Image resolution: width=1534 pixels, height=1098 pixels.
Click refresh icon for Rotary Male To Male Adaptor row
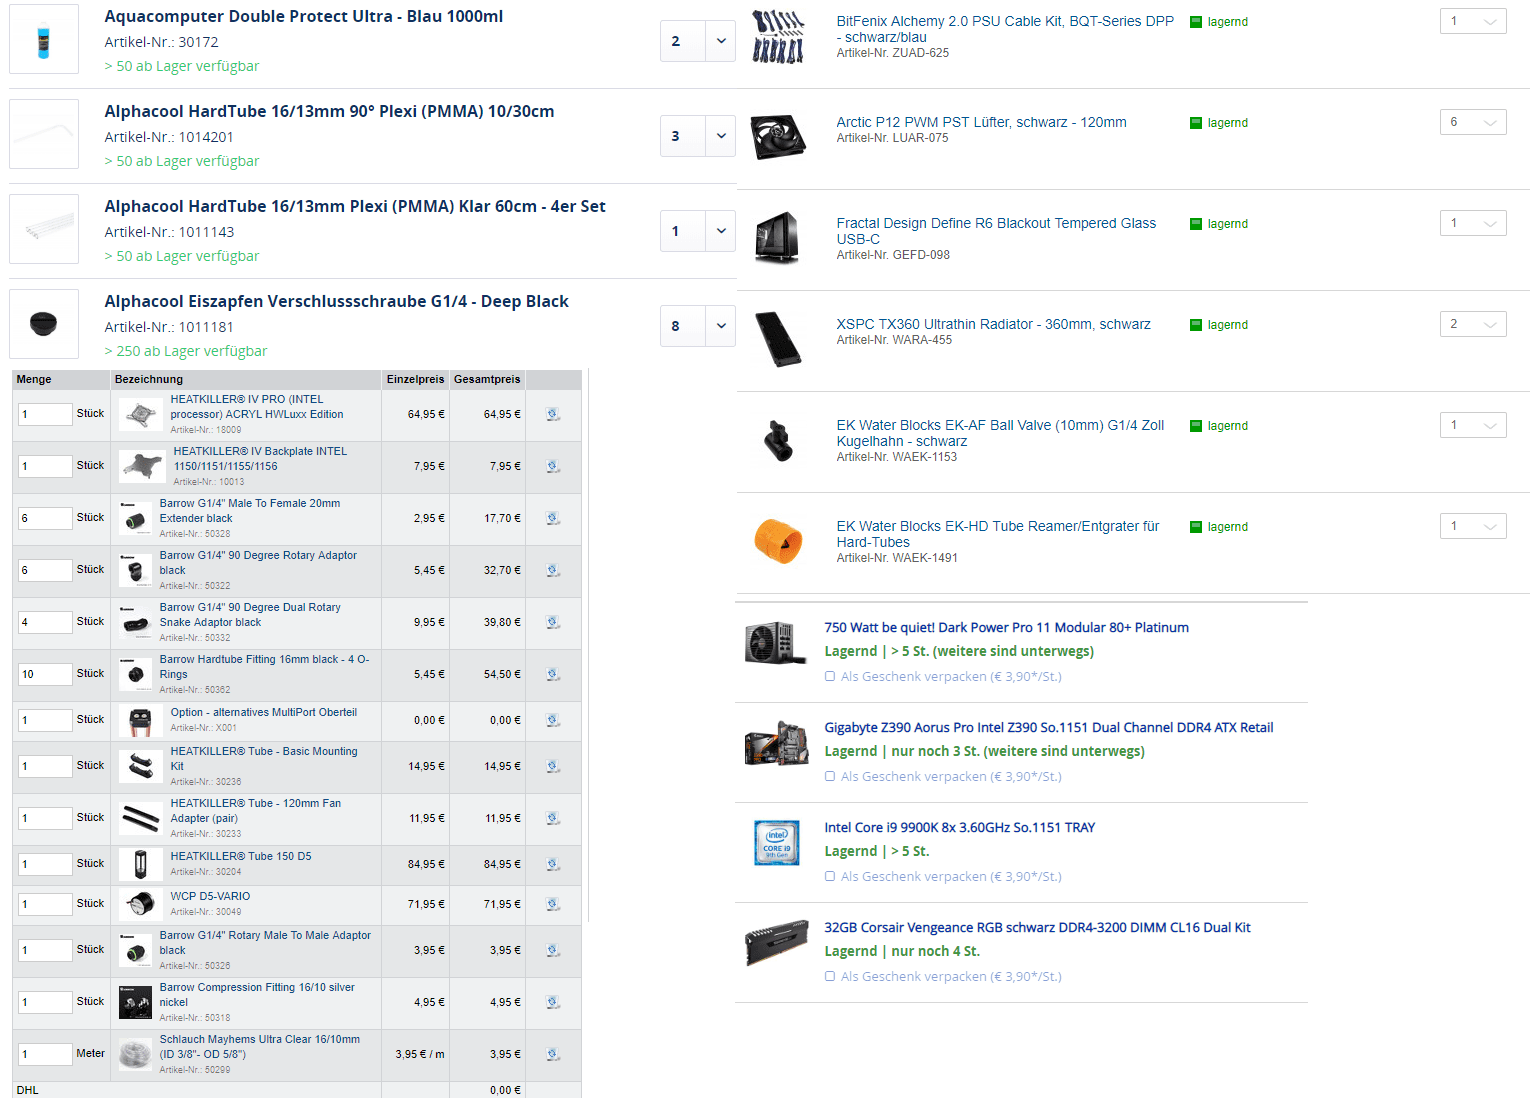553,950
